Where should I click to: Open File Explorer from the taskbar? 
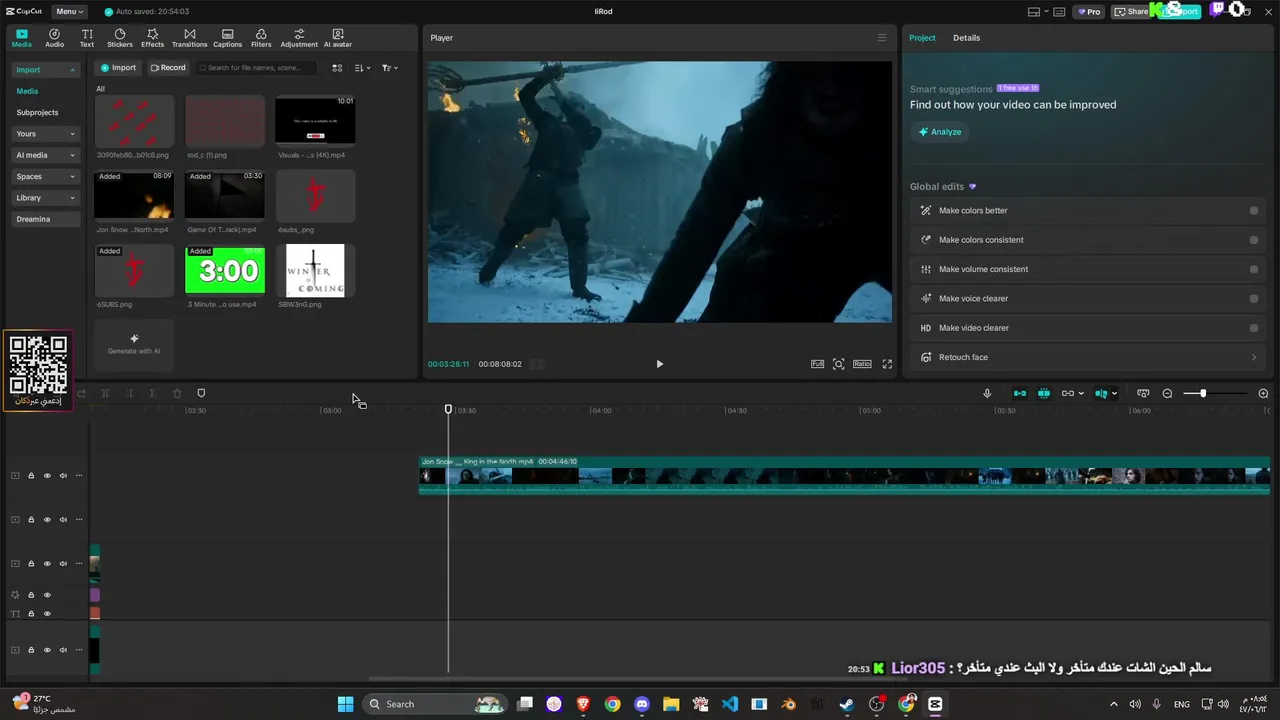click(x=671, y=704)
